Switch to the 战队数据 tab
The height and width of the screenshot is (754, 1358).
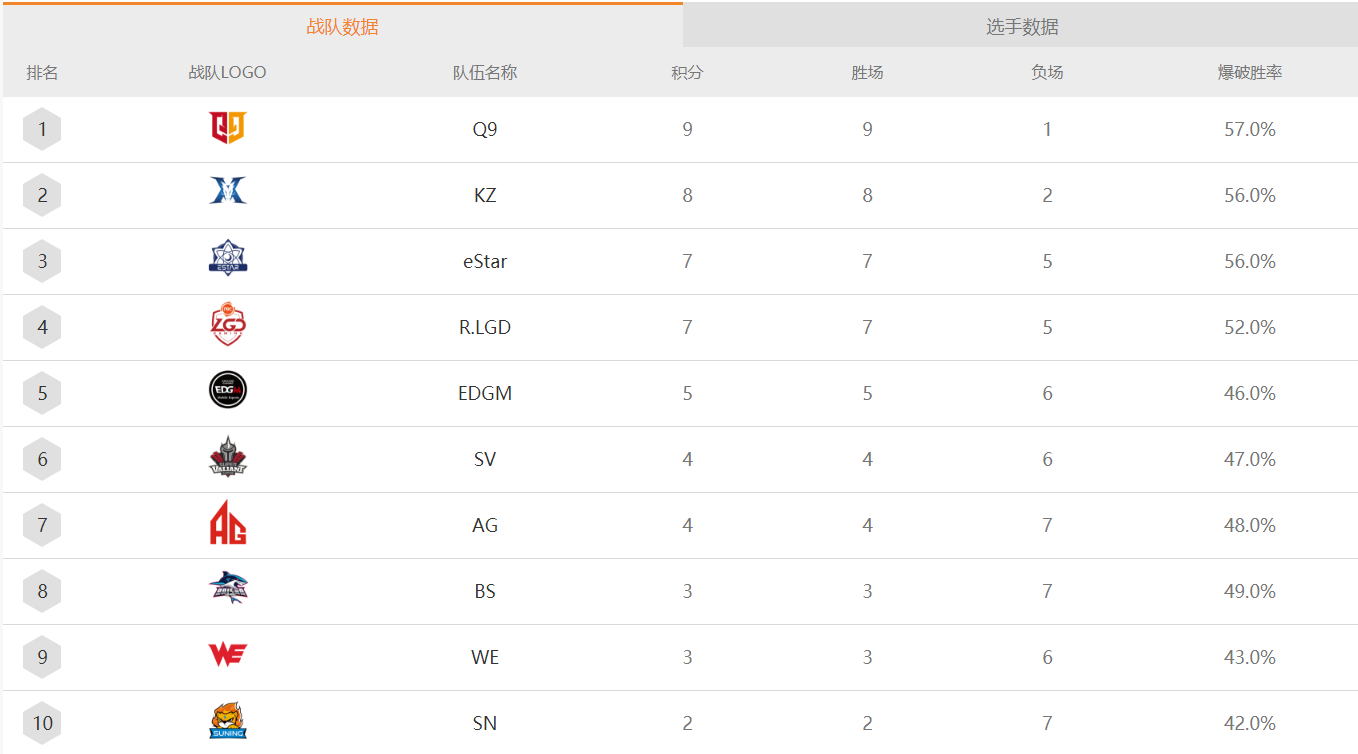tap(342, 26)
